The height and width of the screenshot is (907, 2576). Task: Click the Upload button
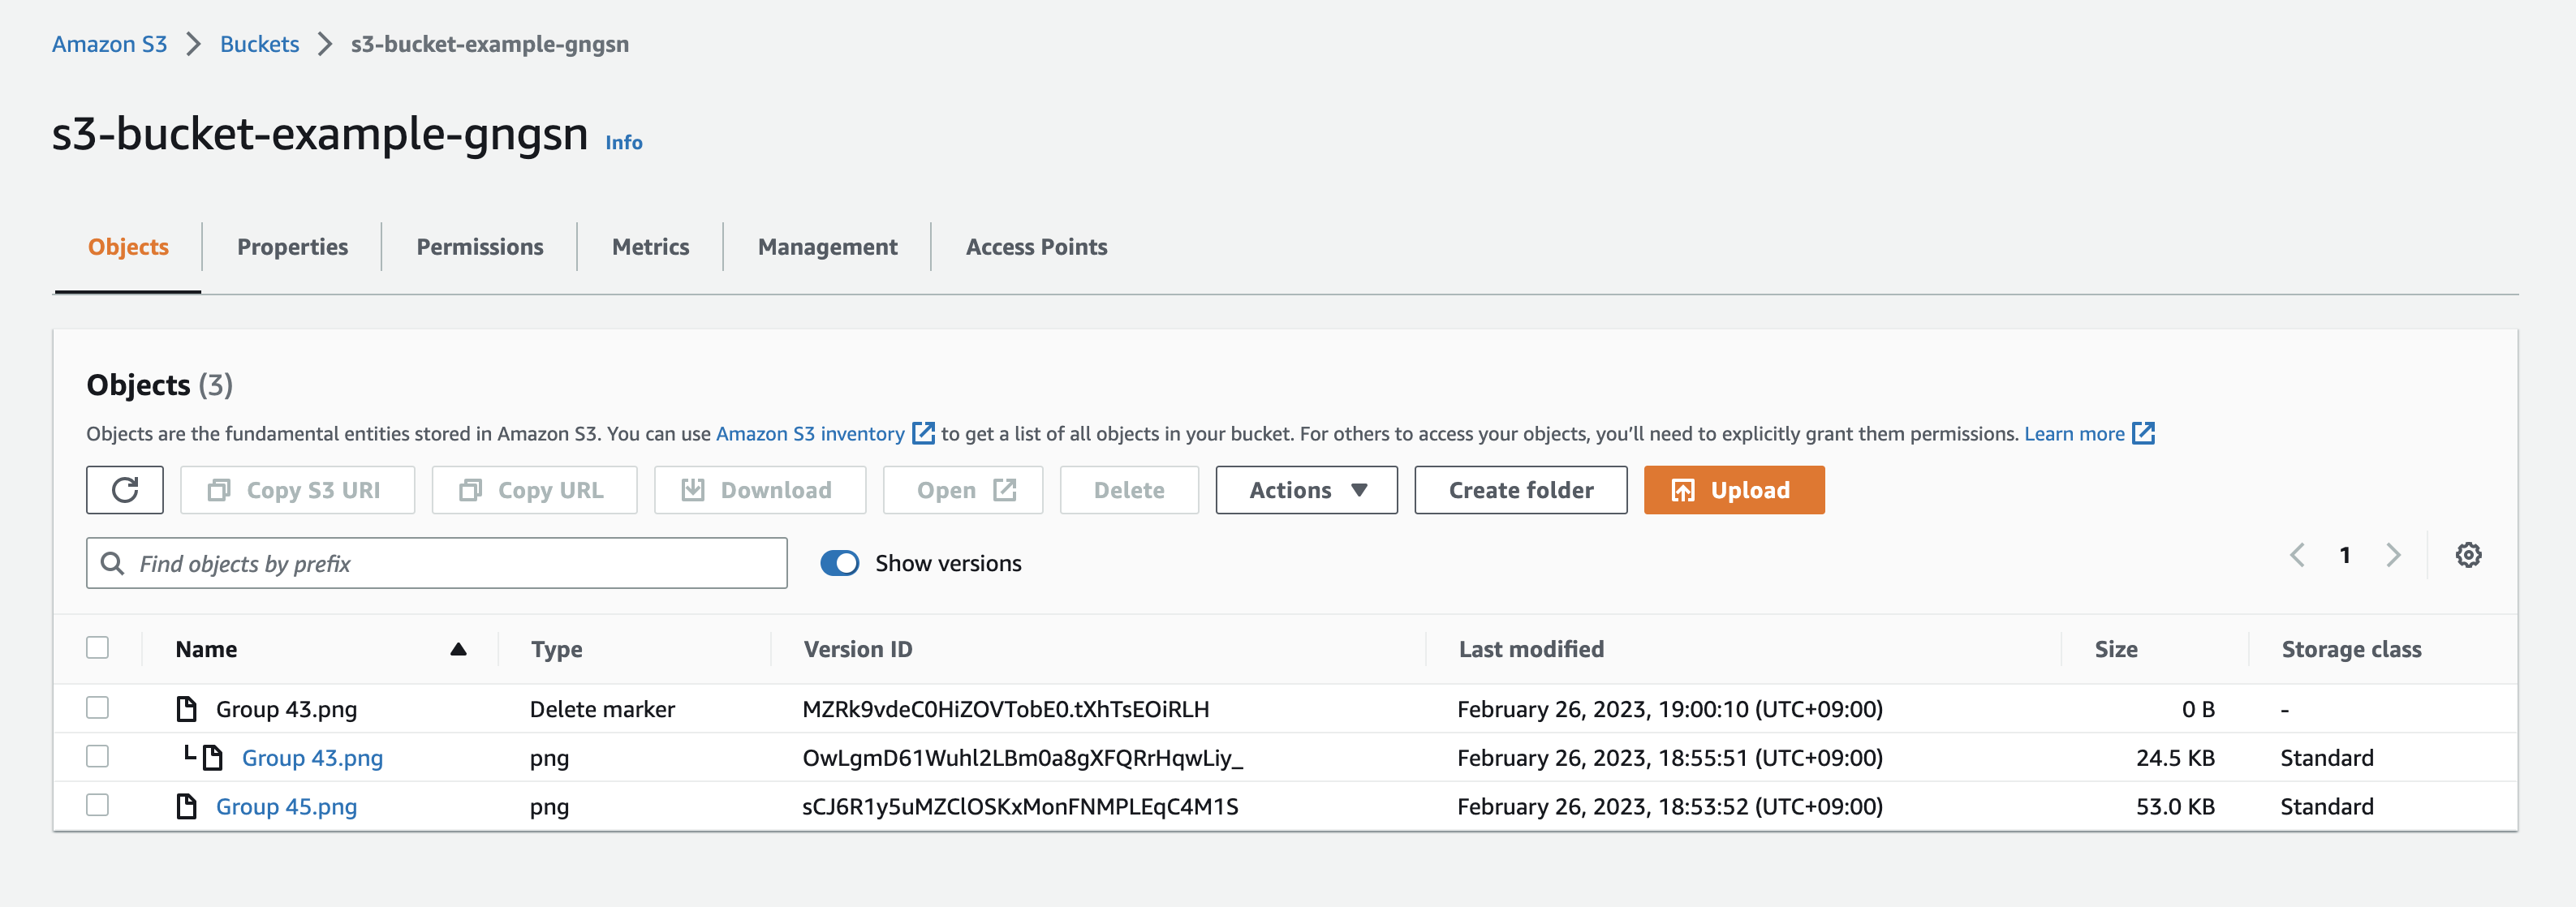1733,490
